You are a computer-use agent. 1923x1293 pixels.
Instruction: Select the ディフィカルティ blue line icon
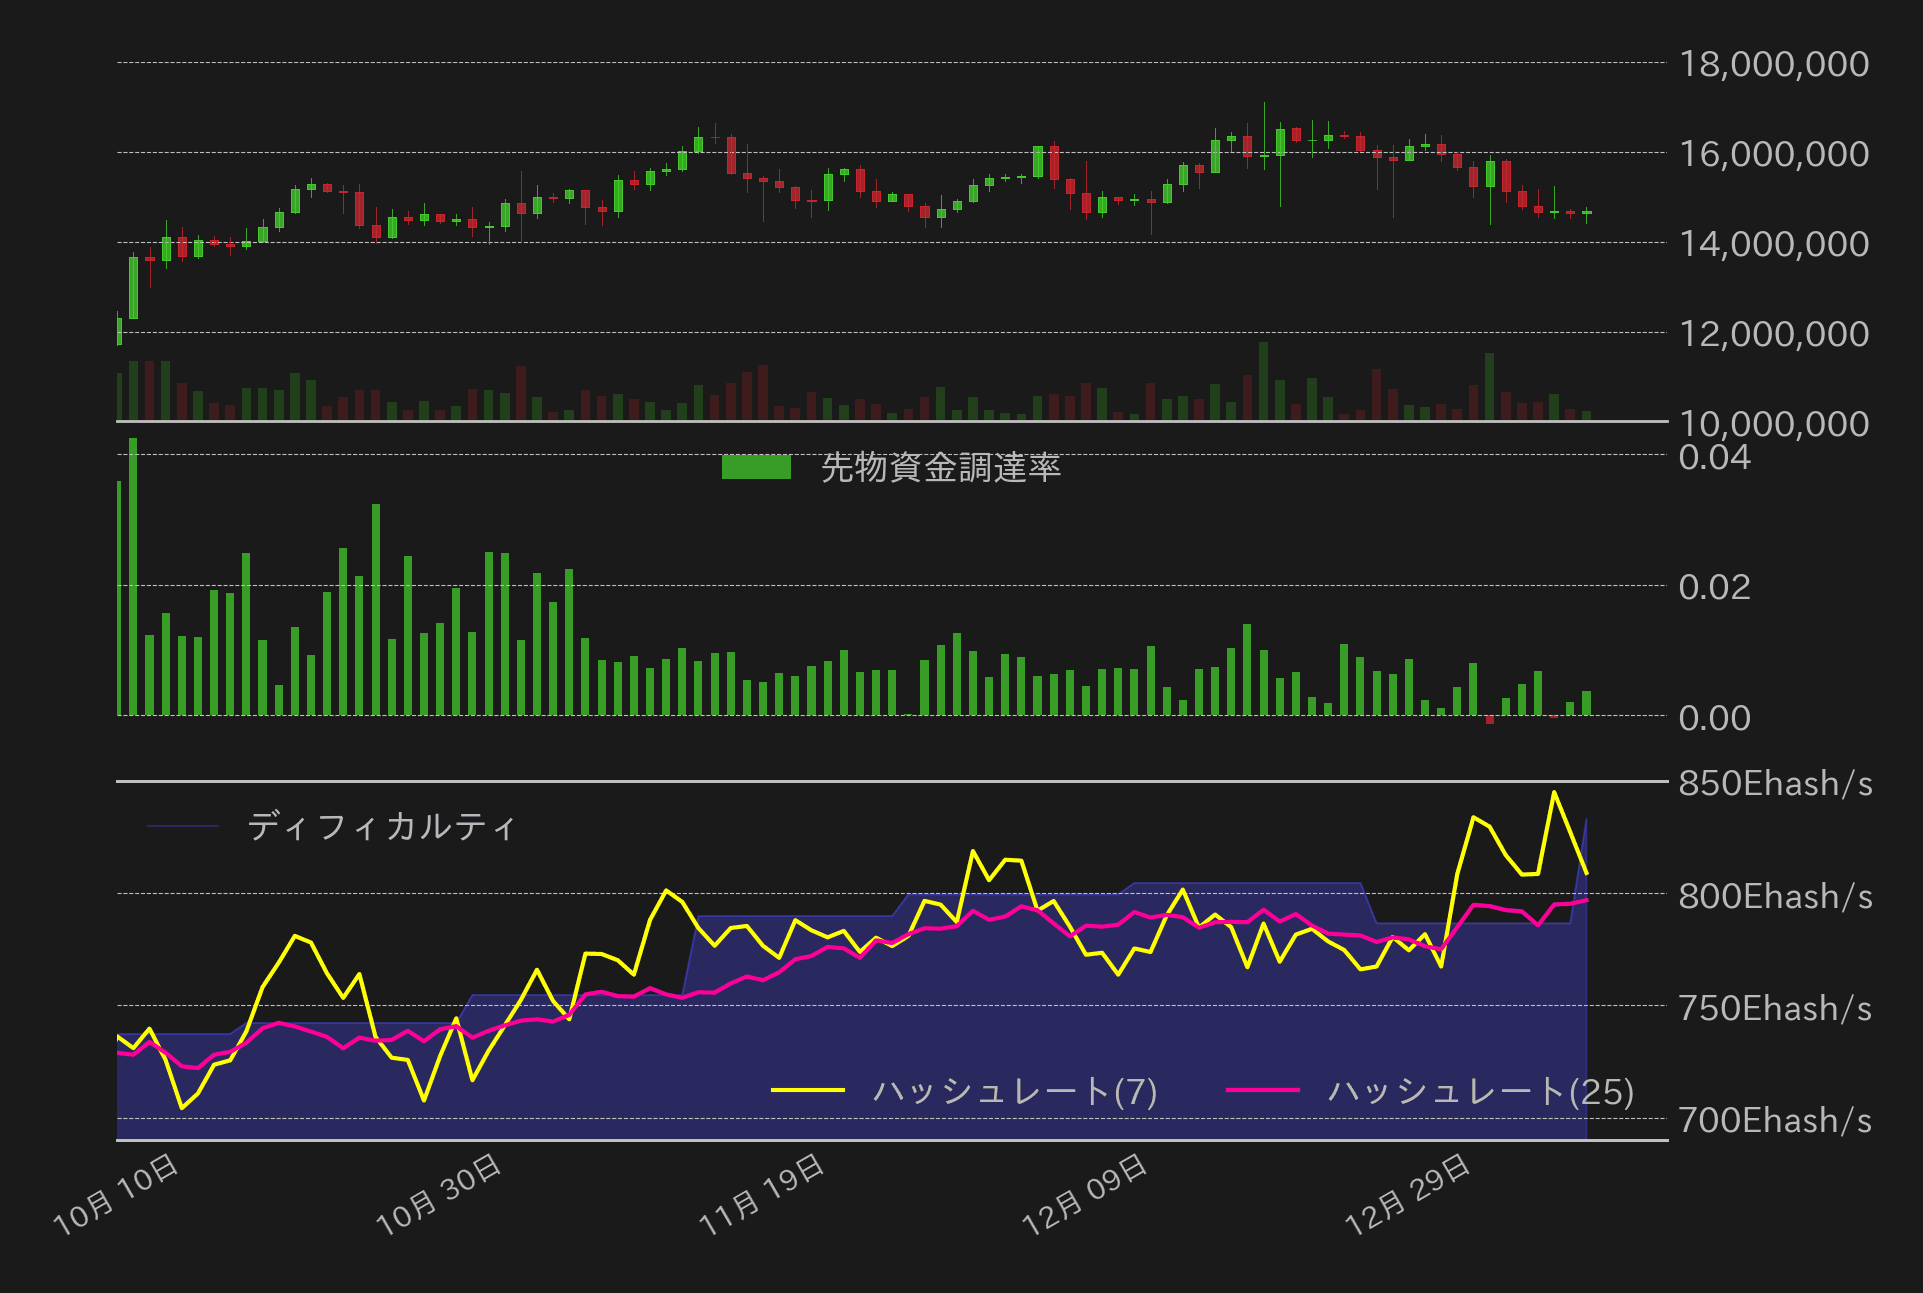(184, 825)
